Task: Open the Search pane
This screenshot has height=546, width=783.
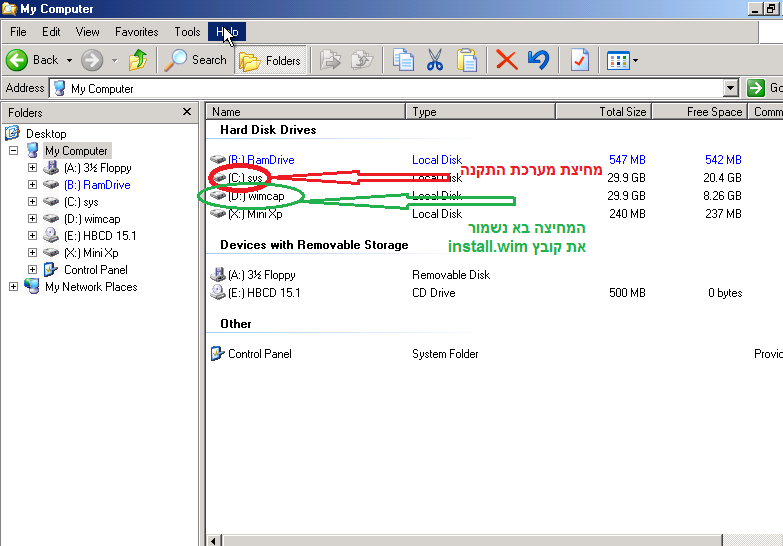Action: pos(196,60)
